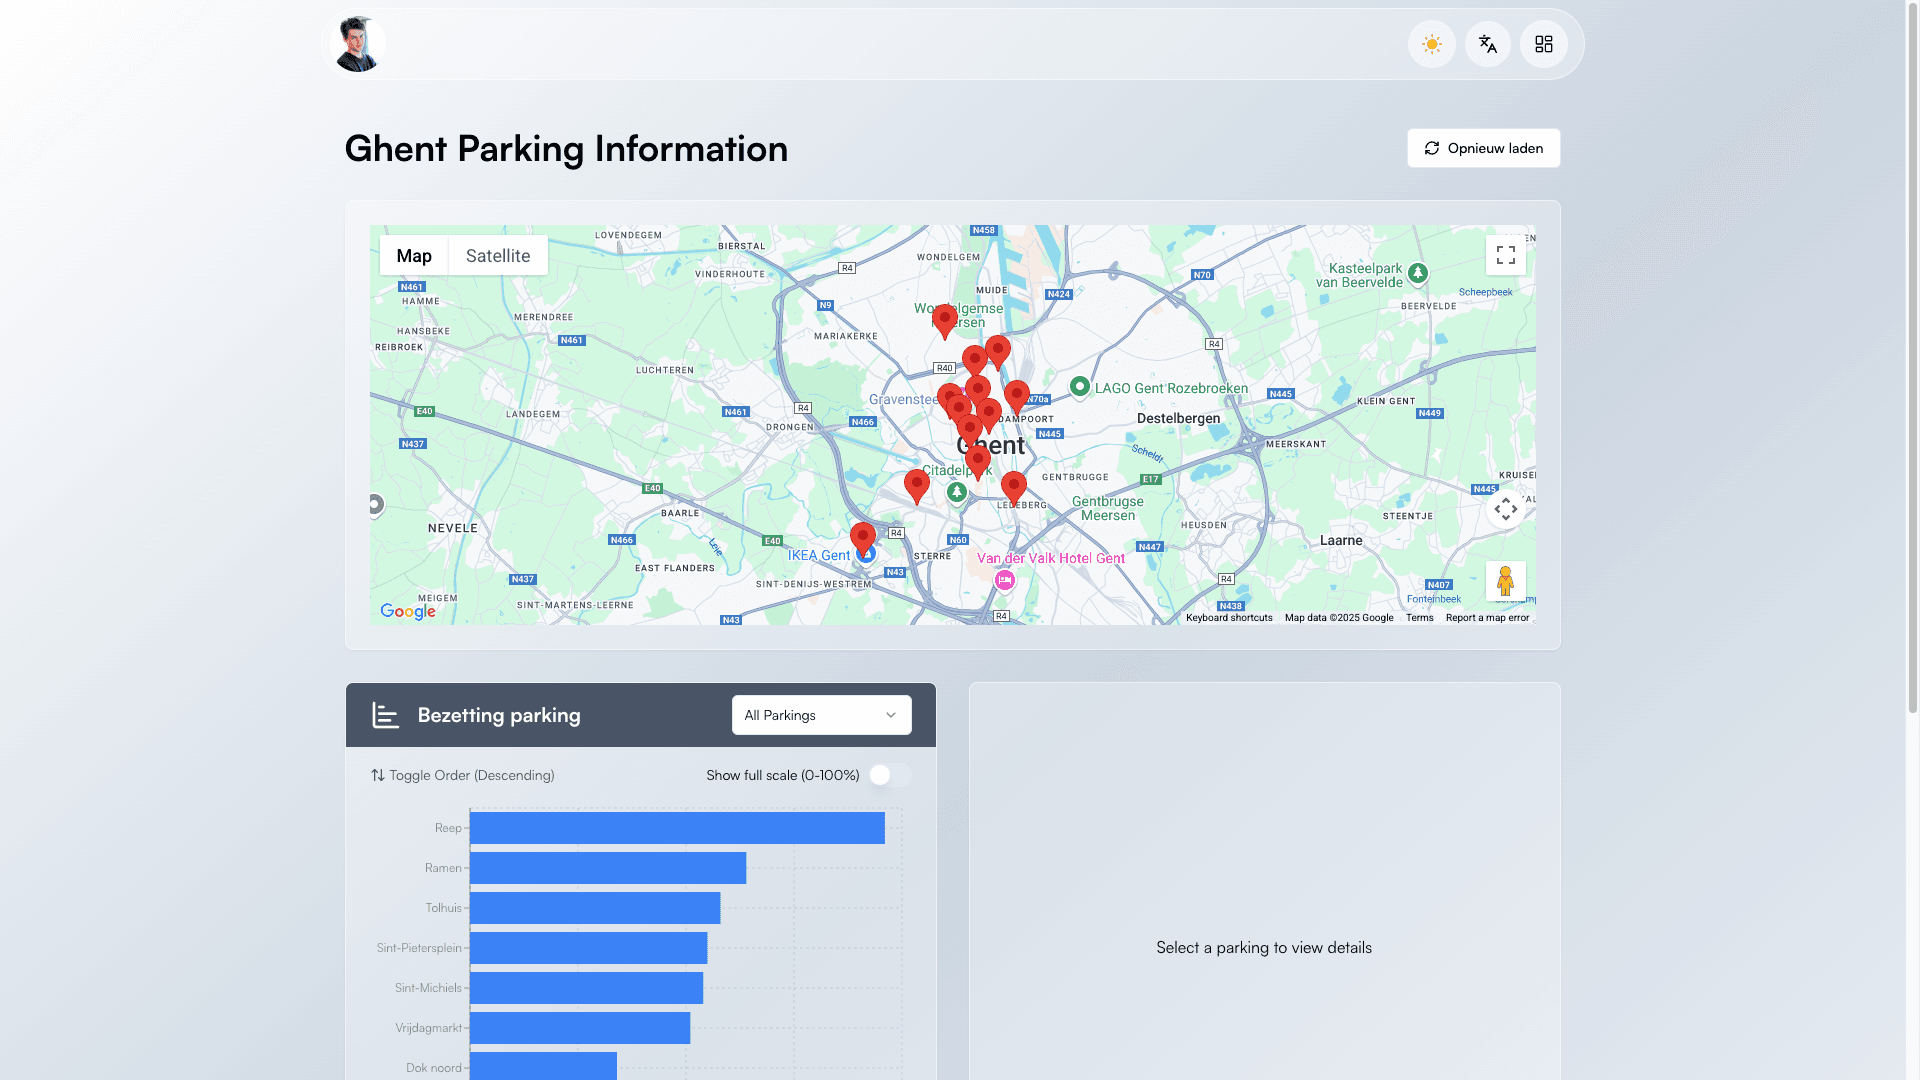Open the grid apps menu icon
1920x1080 pixels.
(x=1544, y=44)
